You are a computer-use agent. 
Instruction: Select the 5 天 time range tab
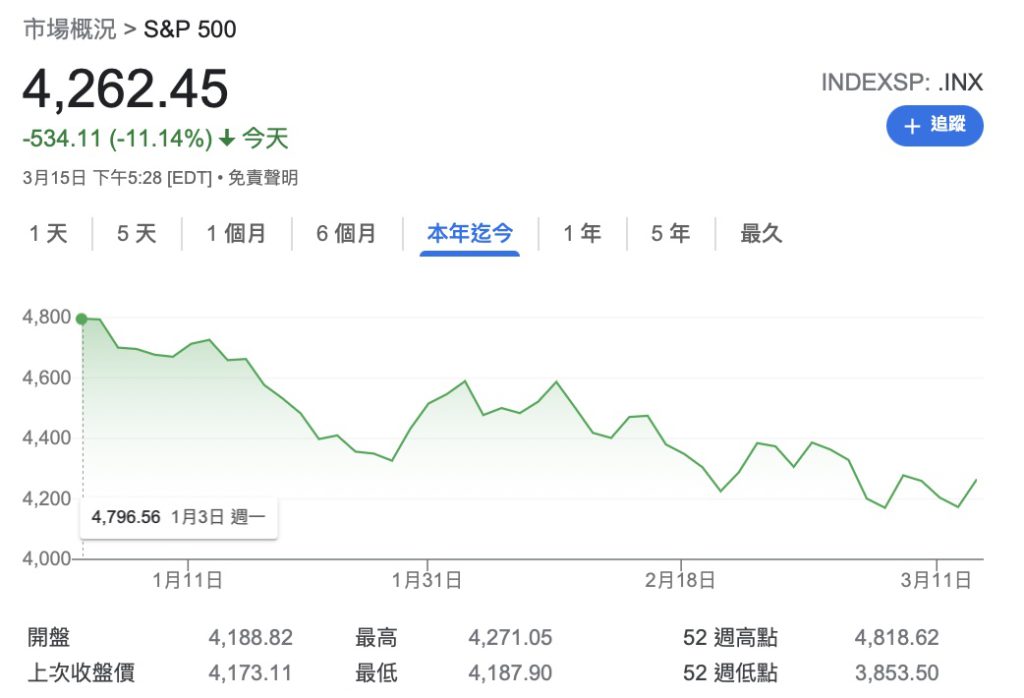[x=137, y=234]
